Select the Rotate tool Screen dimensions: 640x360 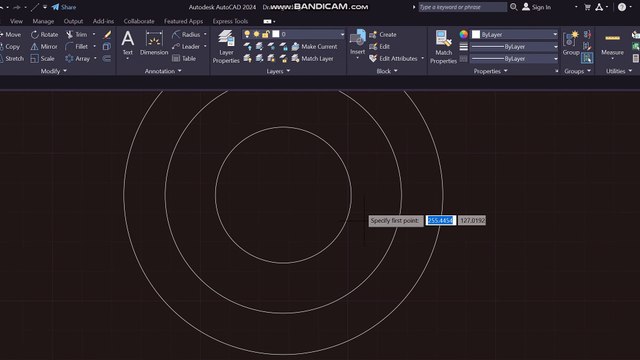point(44,35)
